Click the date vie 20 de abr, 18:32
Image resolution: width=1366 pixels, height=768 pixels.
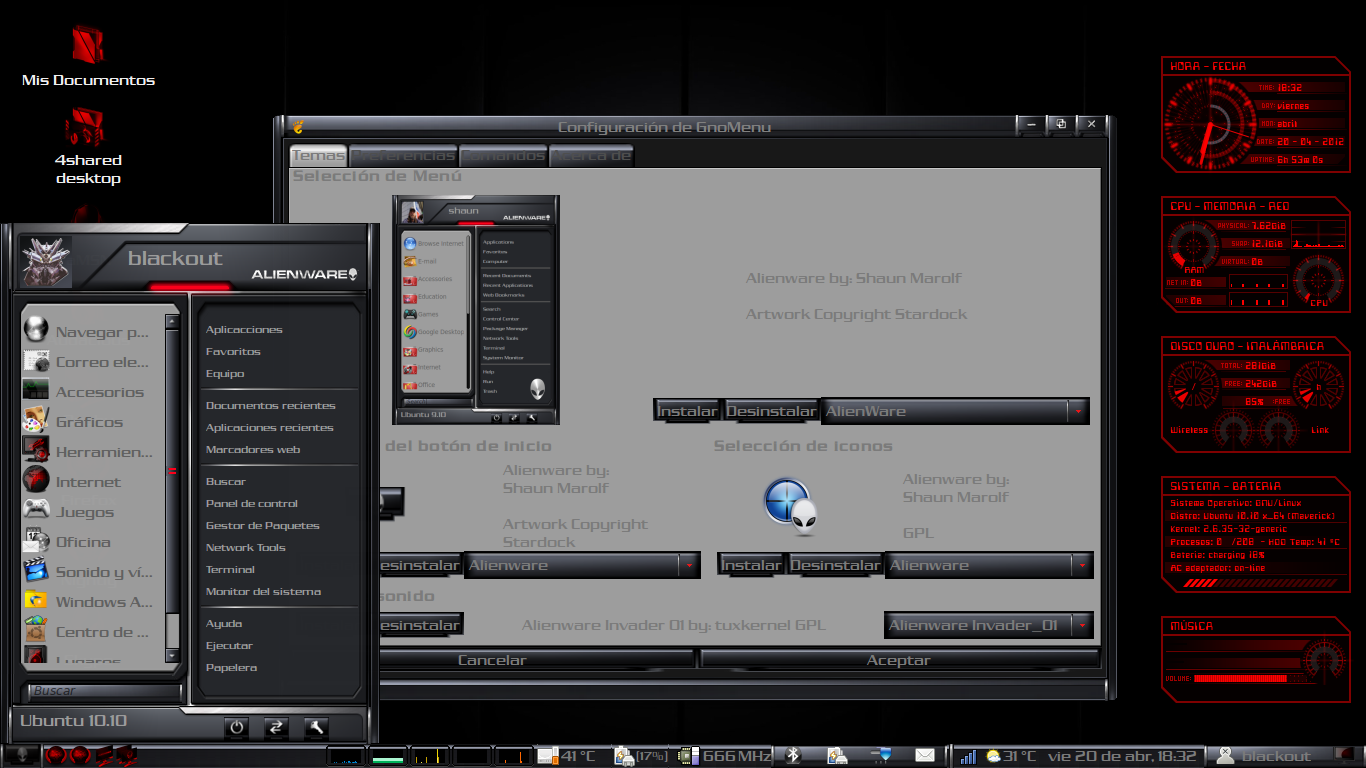tap(1121, 757)
